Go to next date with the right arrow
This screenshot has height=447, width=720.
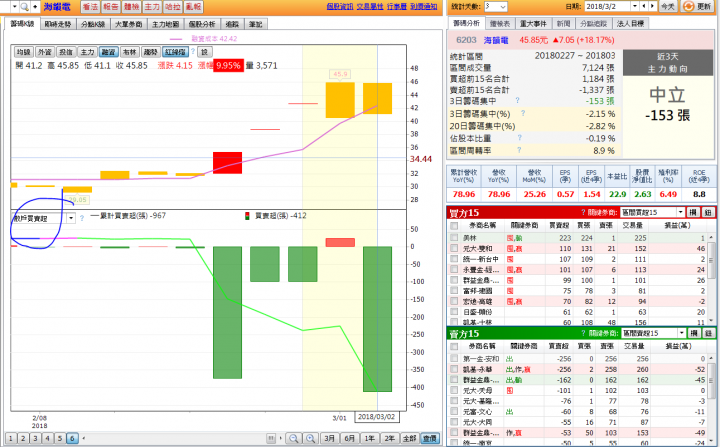coord(652,6)
